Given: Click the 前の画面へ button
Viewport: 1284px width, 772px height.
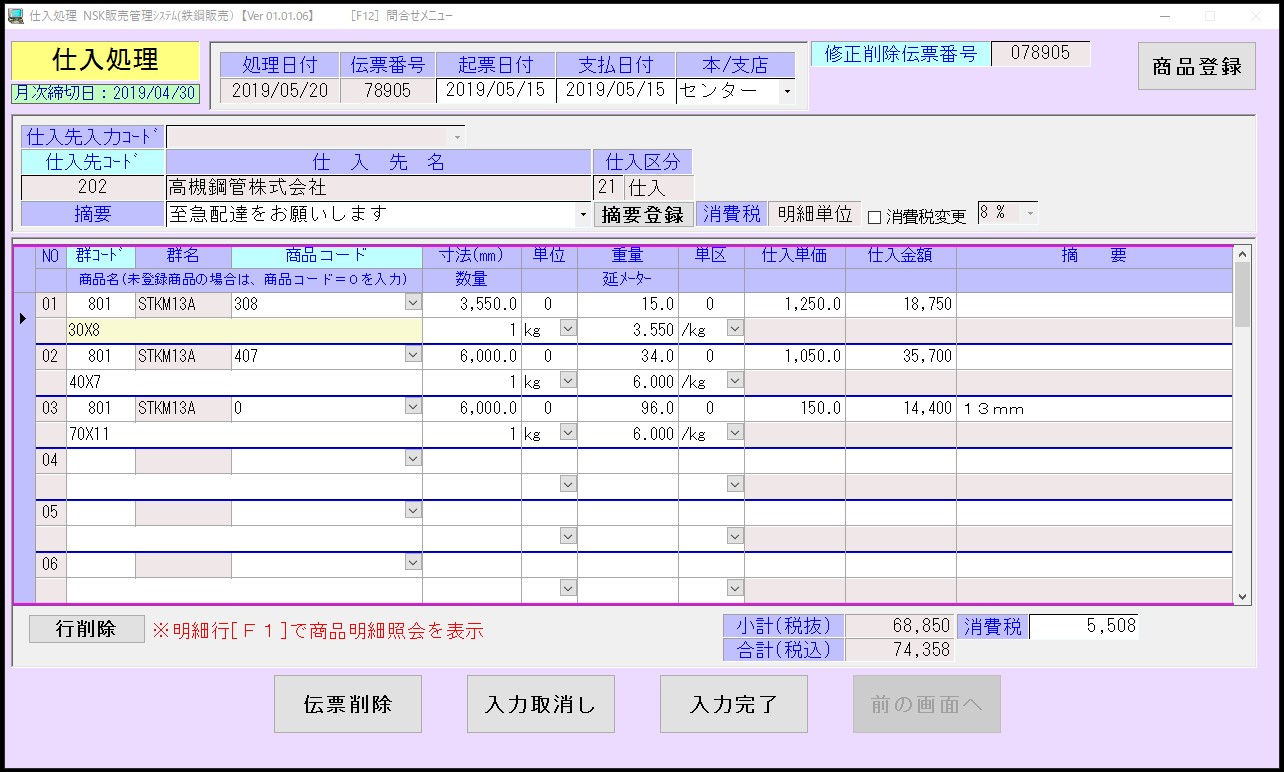Looking at the screenshot, I should 927,704.
